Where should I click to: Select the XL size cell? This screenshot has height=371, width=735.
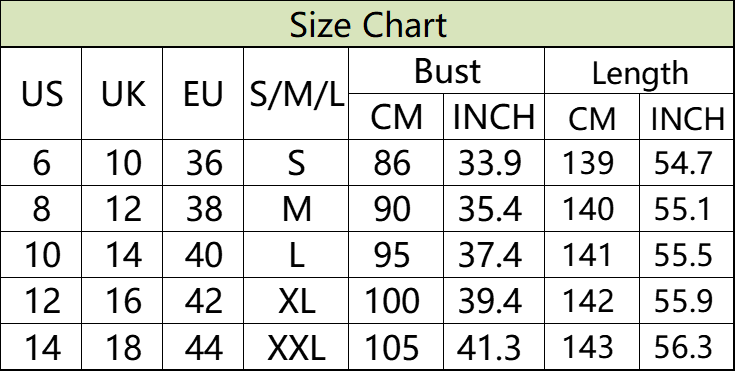[x=296, y=301]
